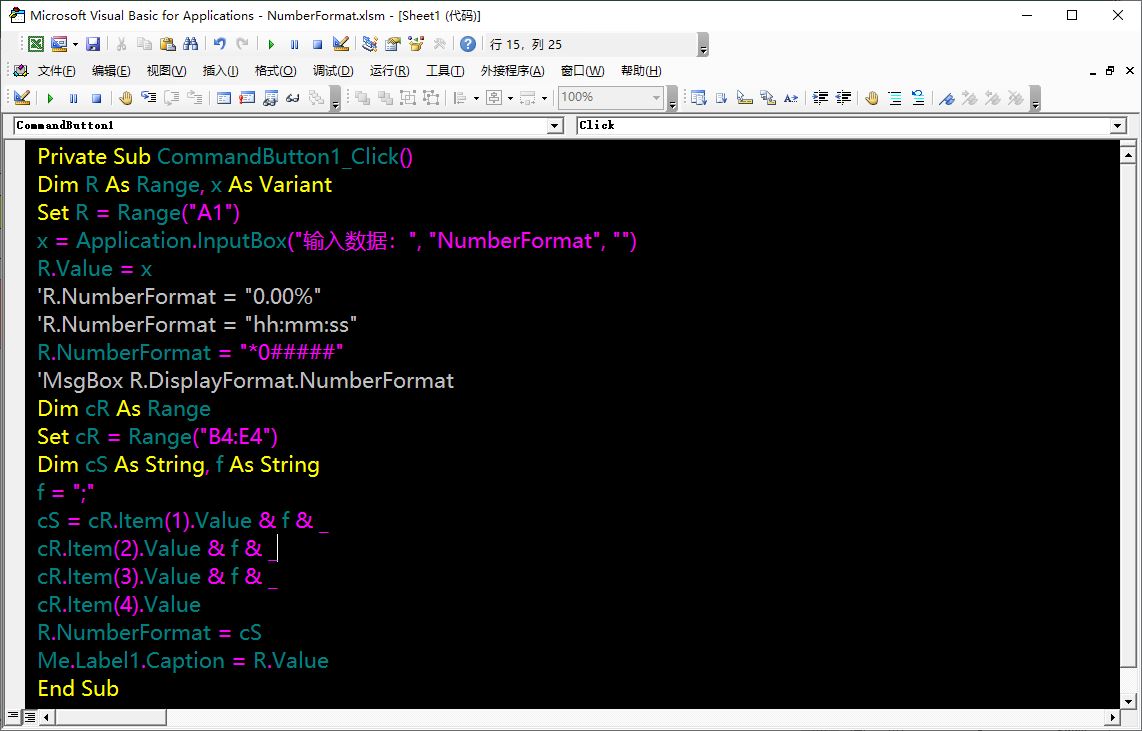The height and width of the screenshot is (731, 1142).
Task: Place cursor in line 'Set R = Range("A1")'
Action: click(138, 213)
